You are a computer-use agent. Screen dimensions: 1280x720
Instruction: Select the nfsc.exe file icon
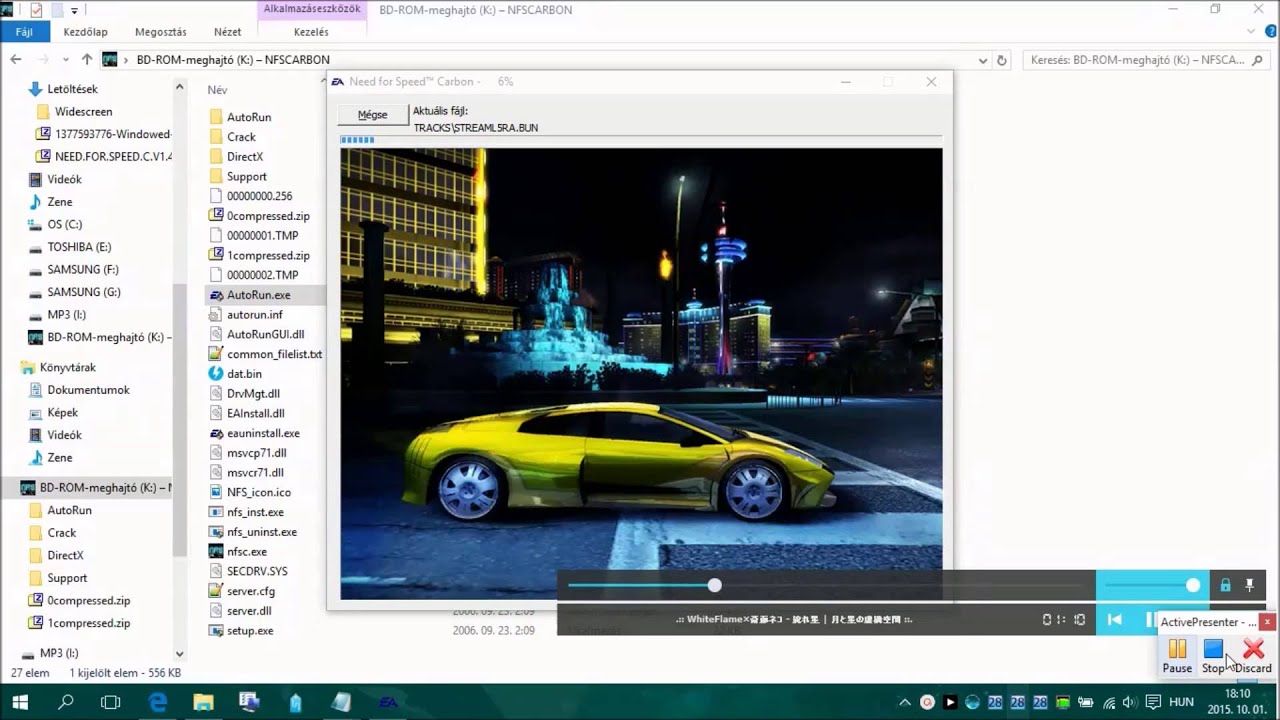[215, 551]
